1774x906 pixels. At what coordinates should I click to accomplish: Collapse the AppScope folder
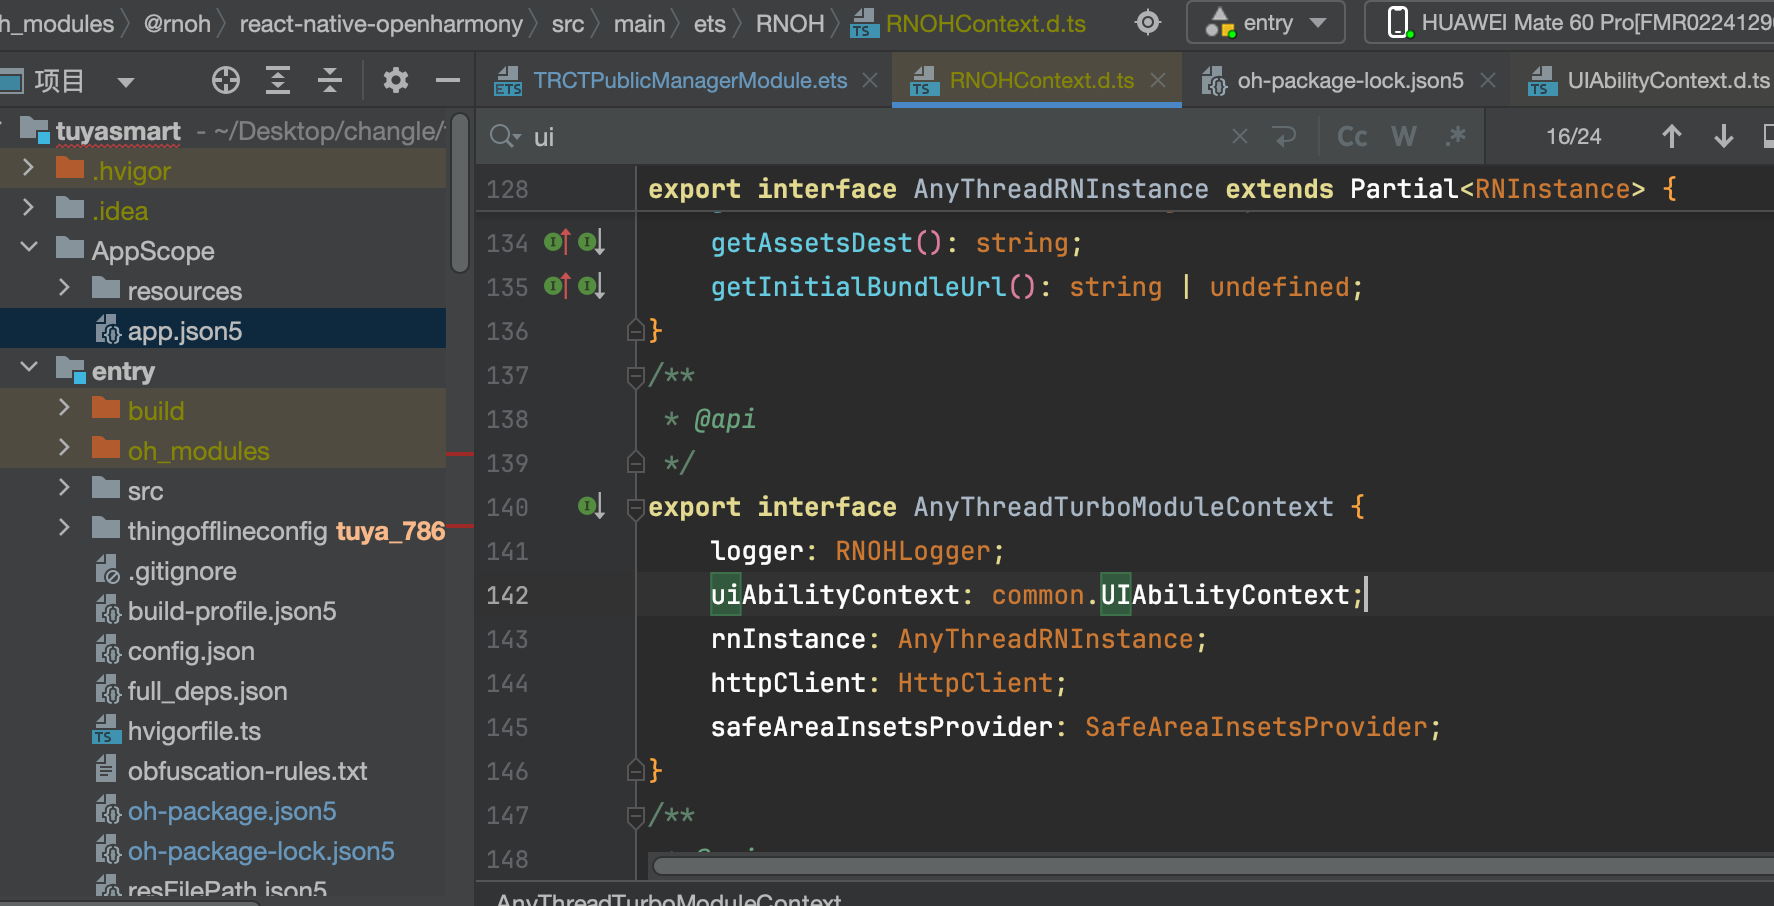point(29,247)
